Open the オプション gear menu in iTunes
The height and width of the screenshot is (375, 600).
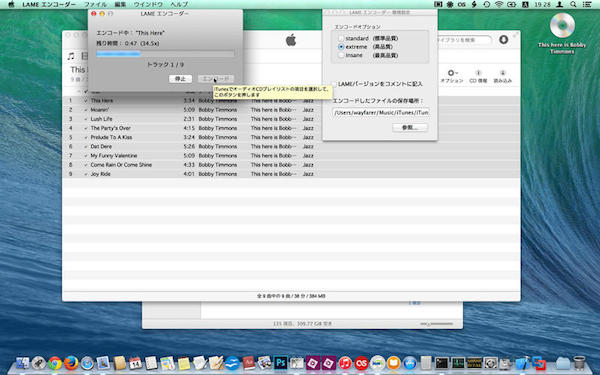[452, 76]
